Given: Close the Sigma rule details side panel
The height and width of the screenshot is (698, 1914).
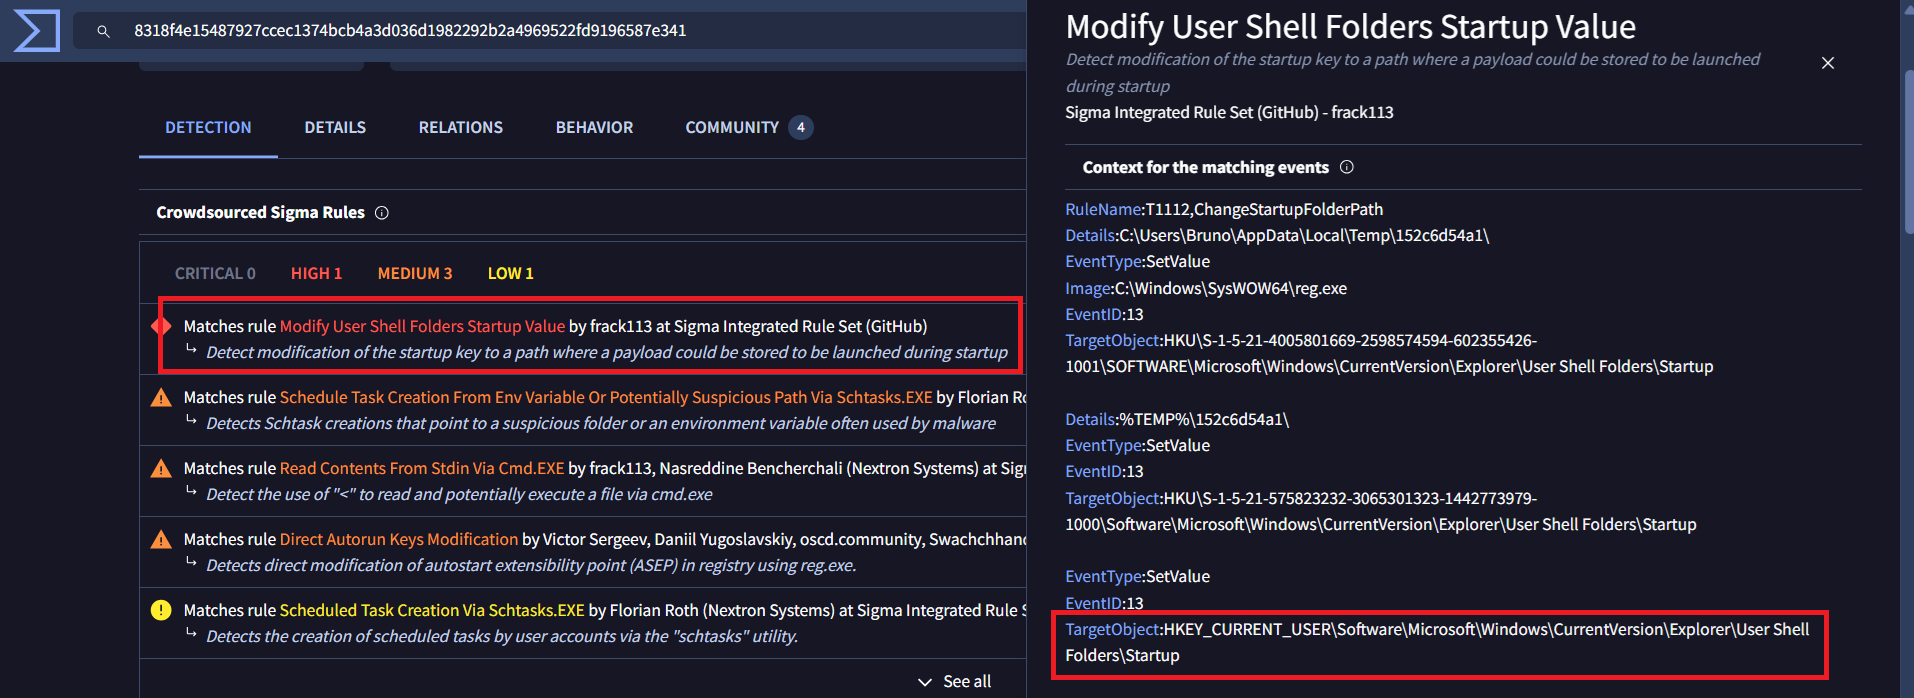Looking at the screenshot, I should [x=1828, y=63].
